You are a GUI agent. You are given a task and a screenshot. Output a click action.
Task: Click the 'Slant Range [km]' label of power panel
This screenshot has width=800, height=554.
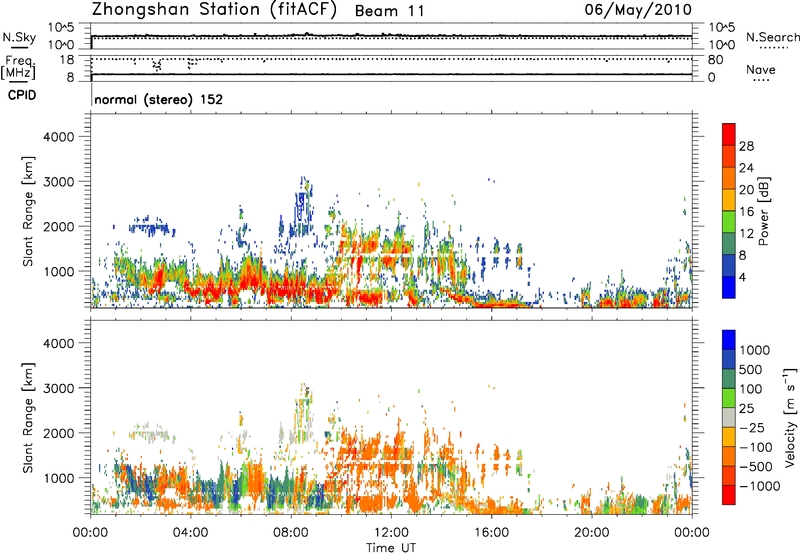[28, 212]
